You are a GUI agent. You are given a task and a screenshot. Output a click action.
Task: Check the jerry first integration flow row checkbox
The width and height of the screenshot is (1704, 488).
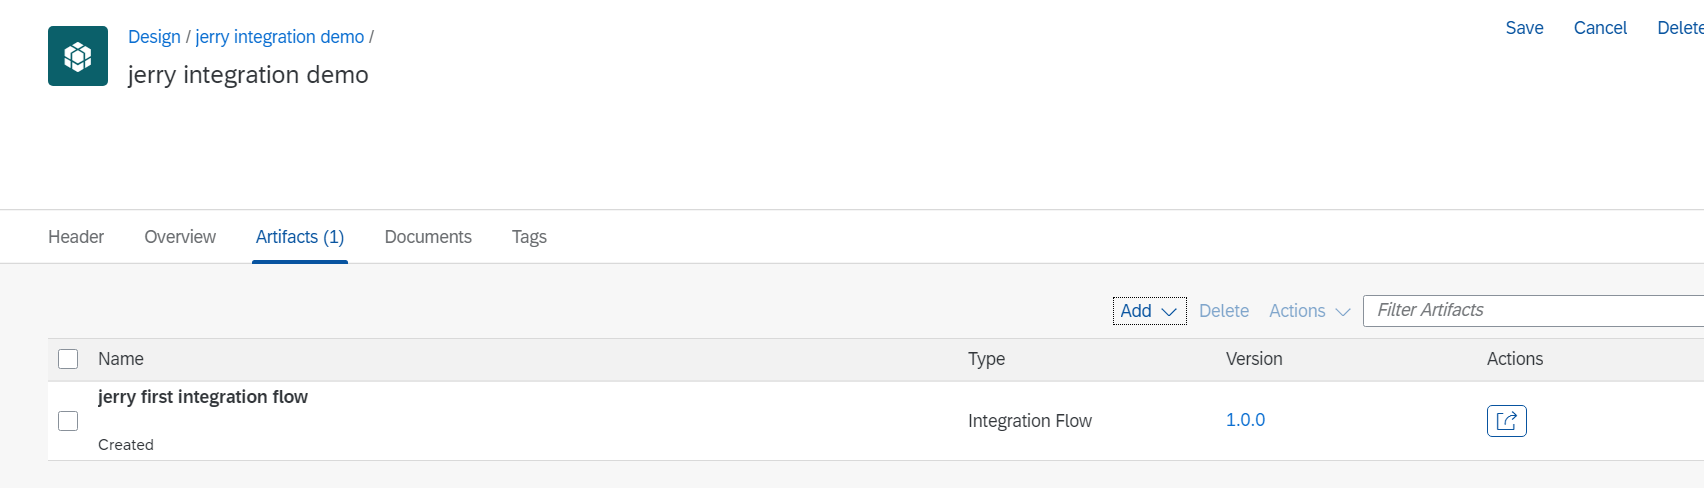68,421
